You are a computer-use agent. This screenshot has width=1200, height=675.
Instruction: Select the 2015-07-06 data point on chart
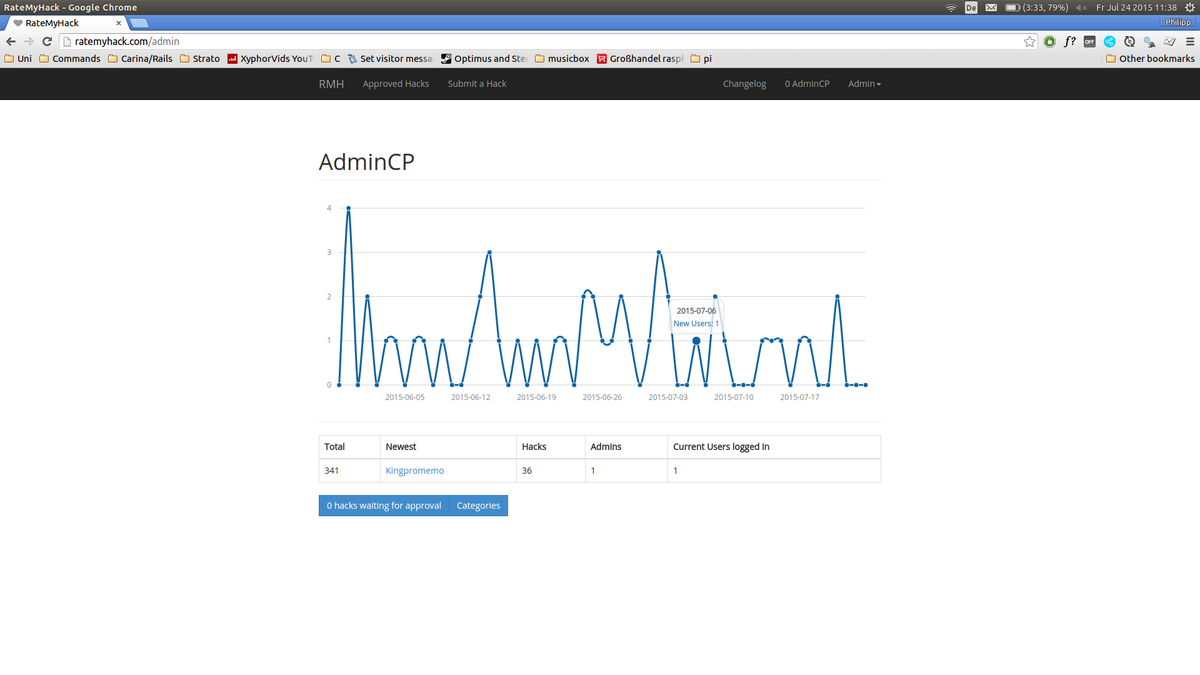[x=695, y=340]
